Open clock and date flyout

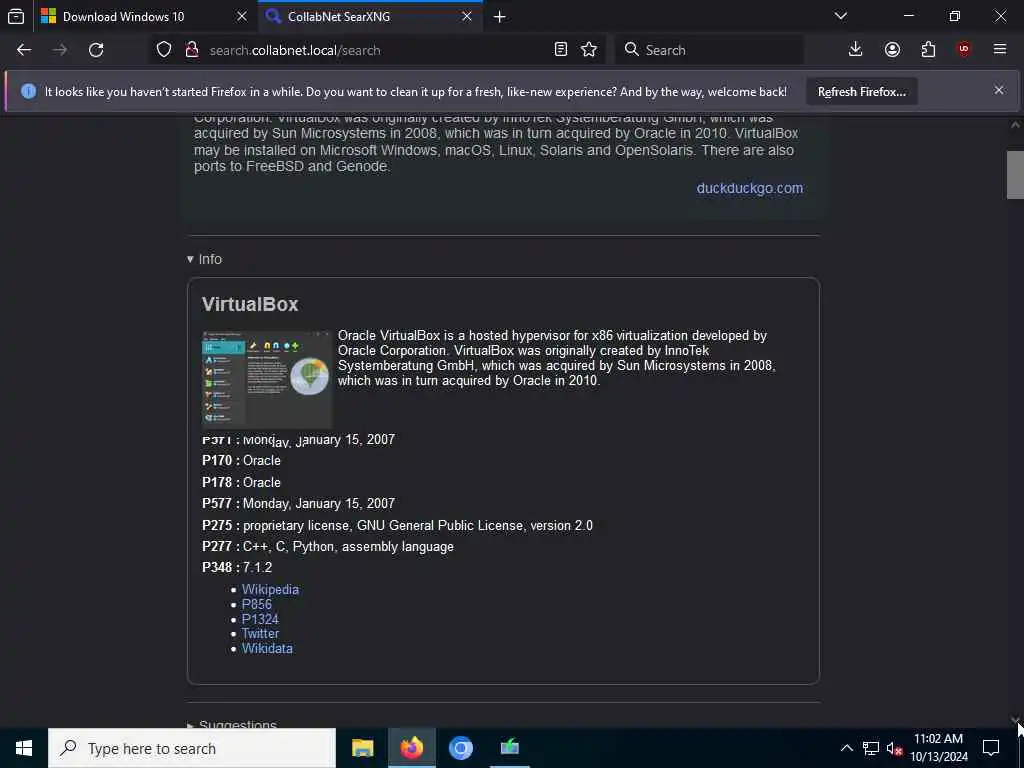(938, 748)
